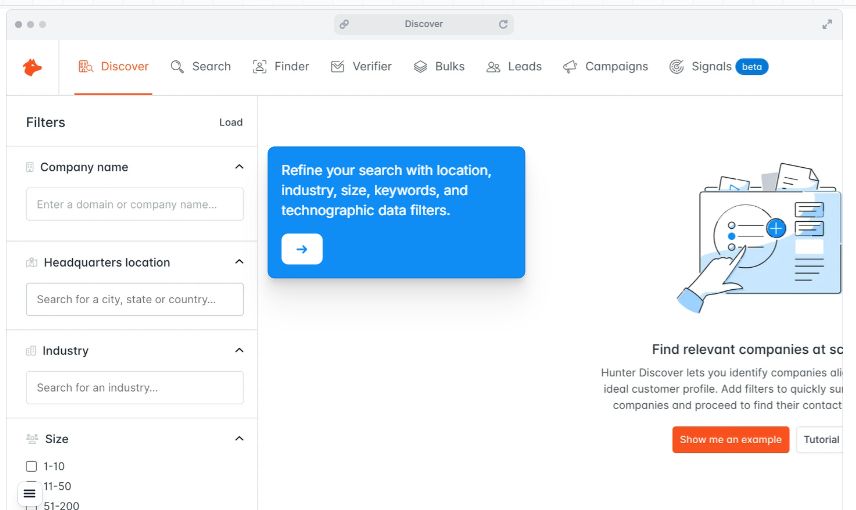Image resolution: width=856 pixels, height=510 pixels.
Task: Open the hamburger menu button
Action: pyautogui.click(x=29, y=494)
